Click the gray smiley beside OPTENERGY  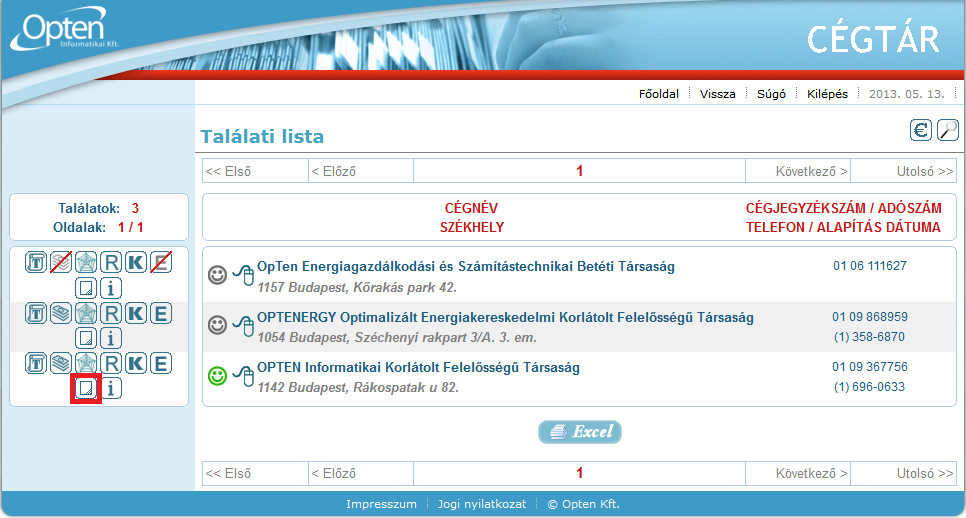(x=217, y=325)
